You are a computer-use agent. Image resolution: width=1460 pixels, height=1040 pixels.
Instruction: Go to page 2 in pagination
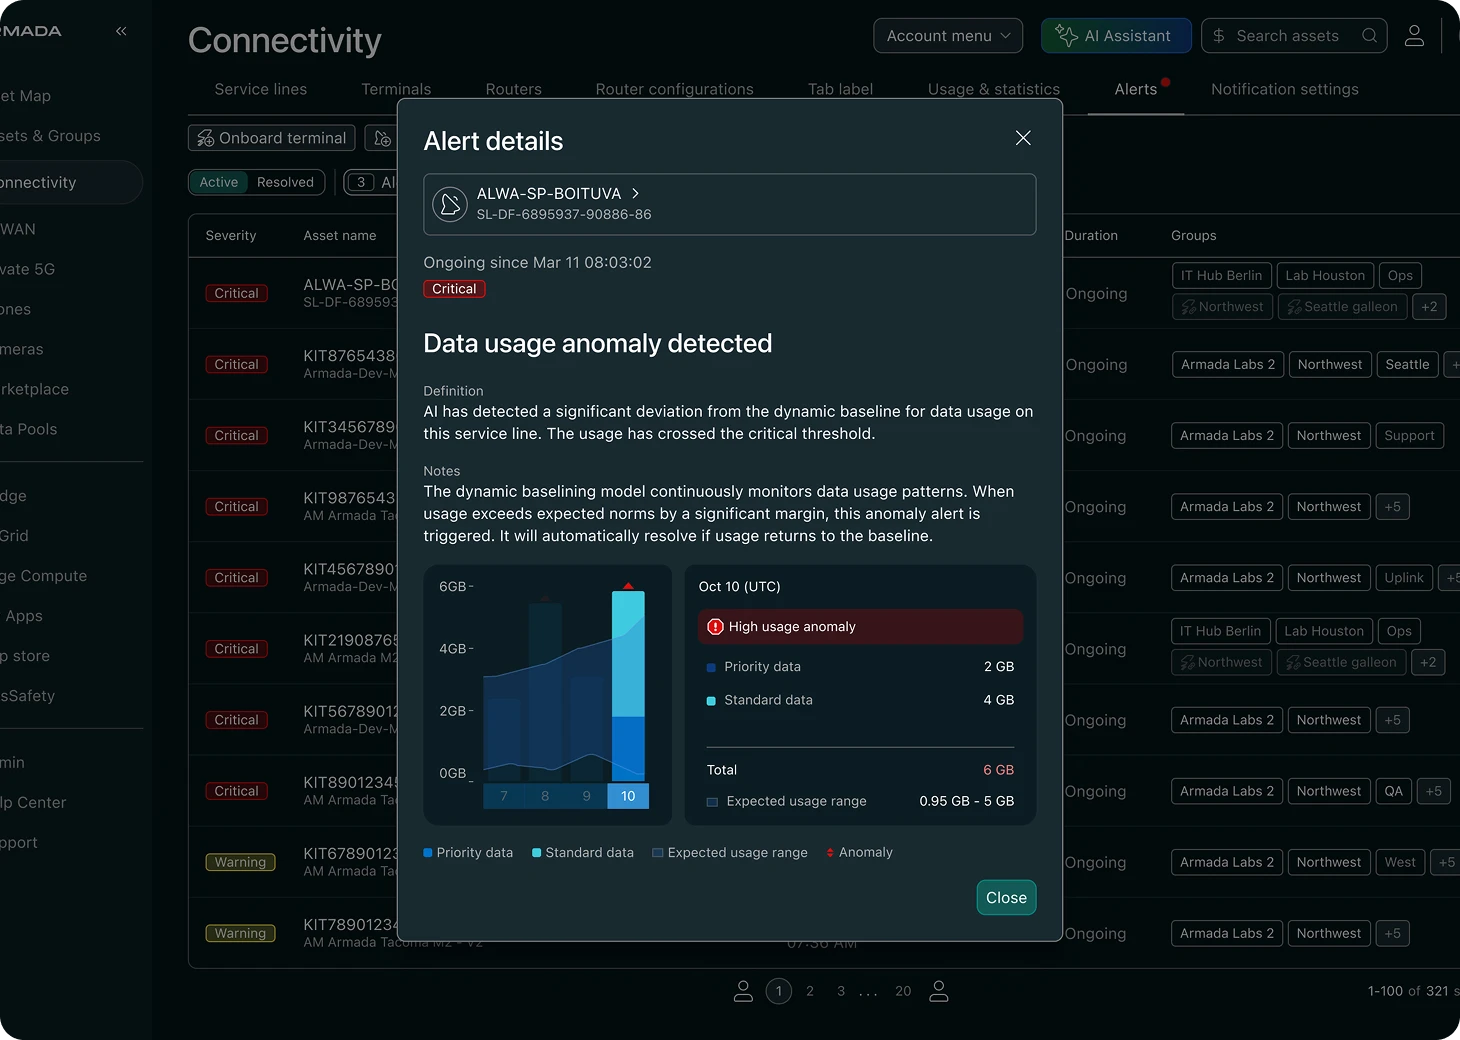810,991
